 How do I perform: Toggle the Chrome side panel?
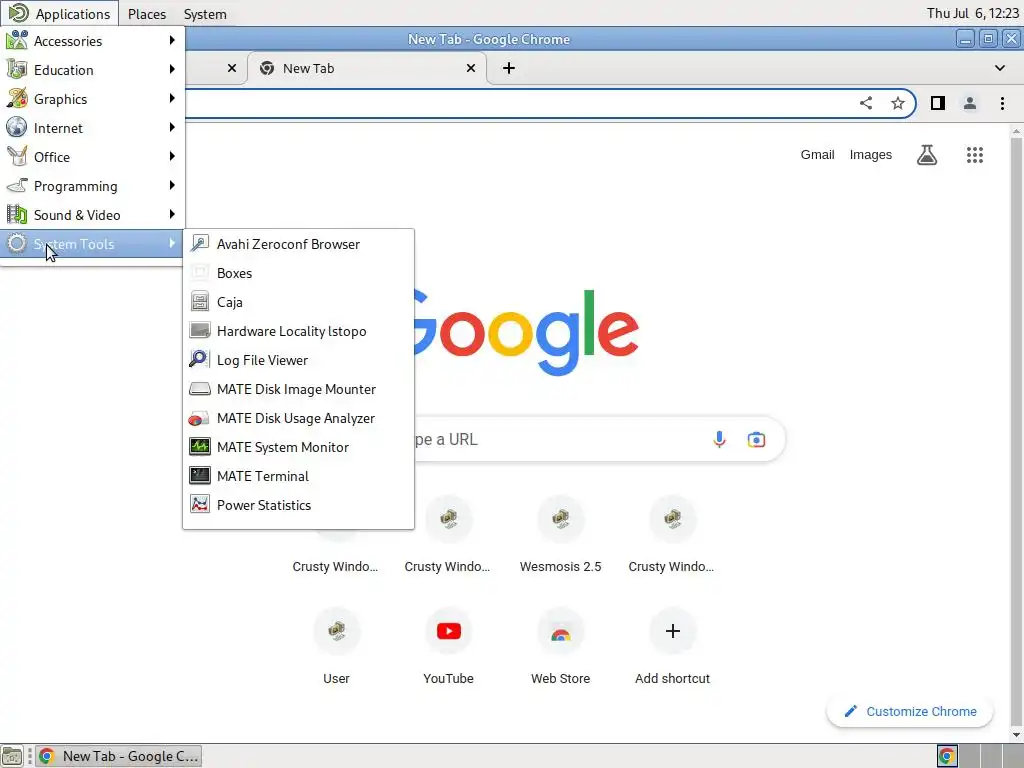pos(938,103)
